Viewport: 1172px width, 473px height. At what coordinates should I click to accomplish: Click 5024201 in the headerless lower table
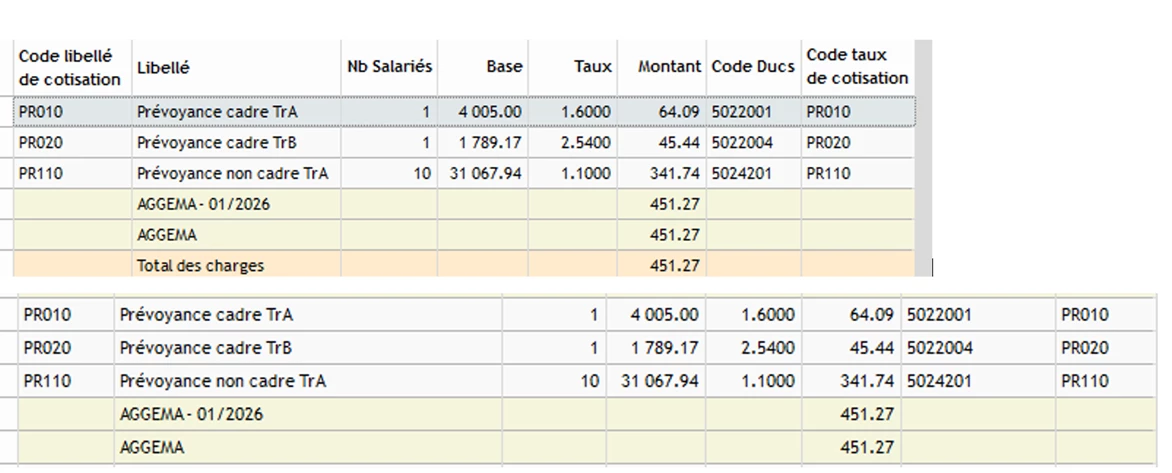pyautogui.click(x=939, y=381)
